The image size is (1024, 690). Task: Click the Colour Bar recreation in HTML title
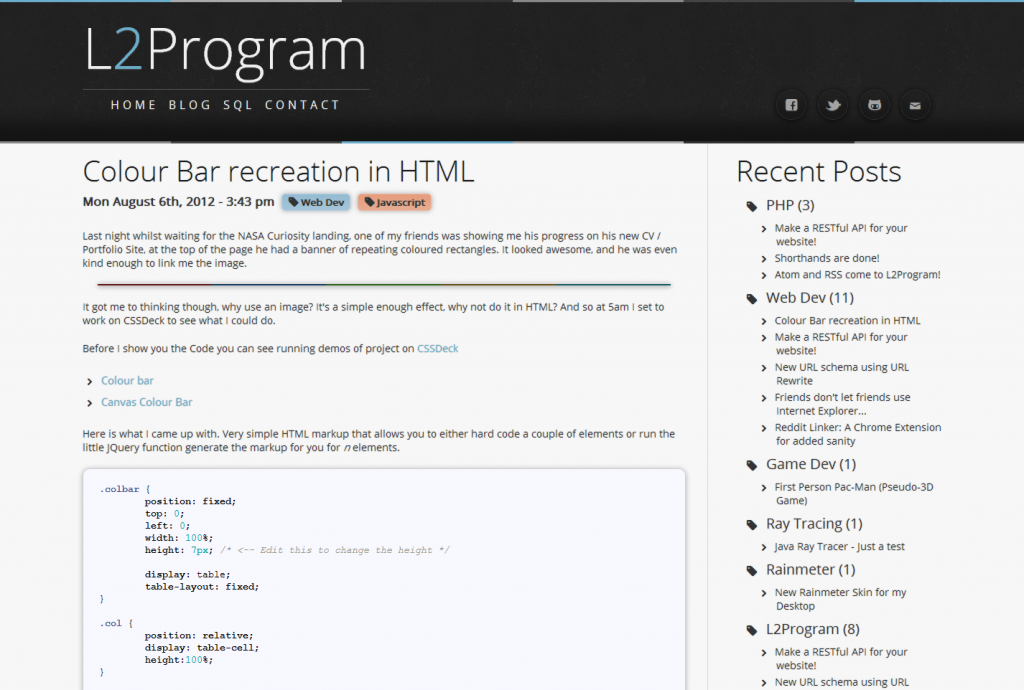pyautogui.click(x=278, y=172)
